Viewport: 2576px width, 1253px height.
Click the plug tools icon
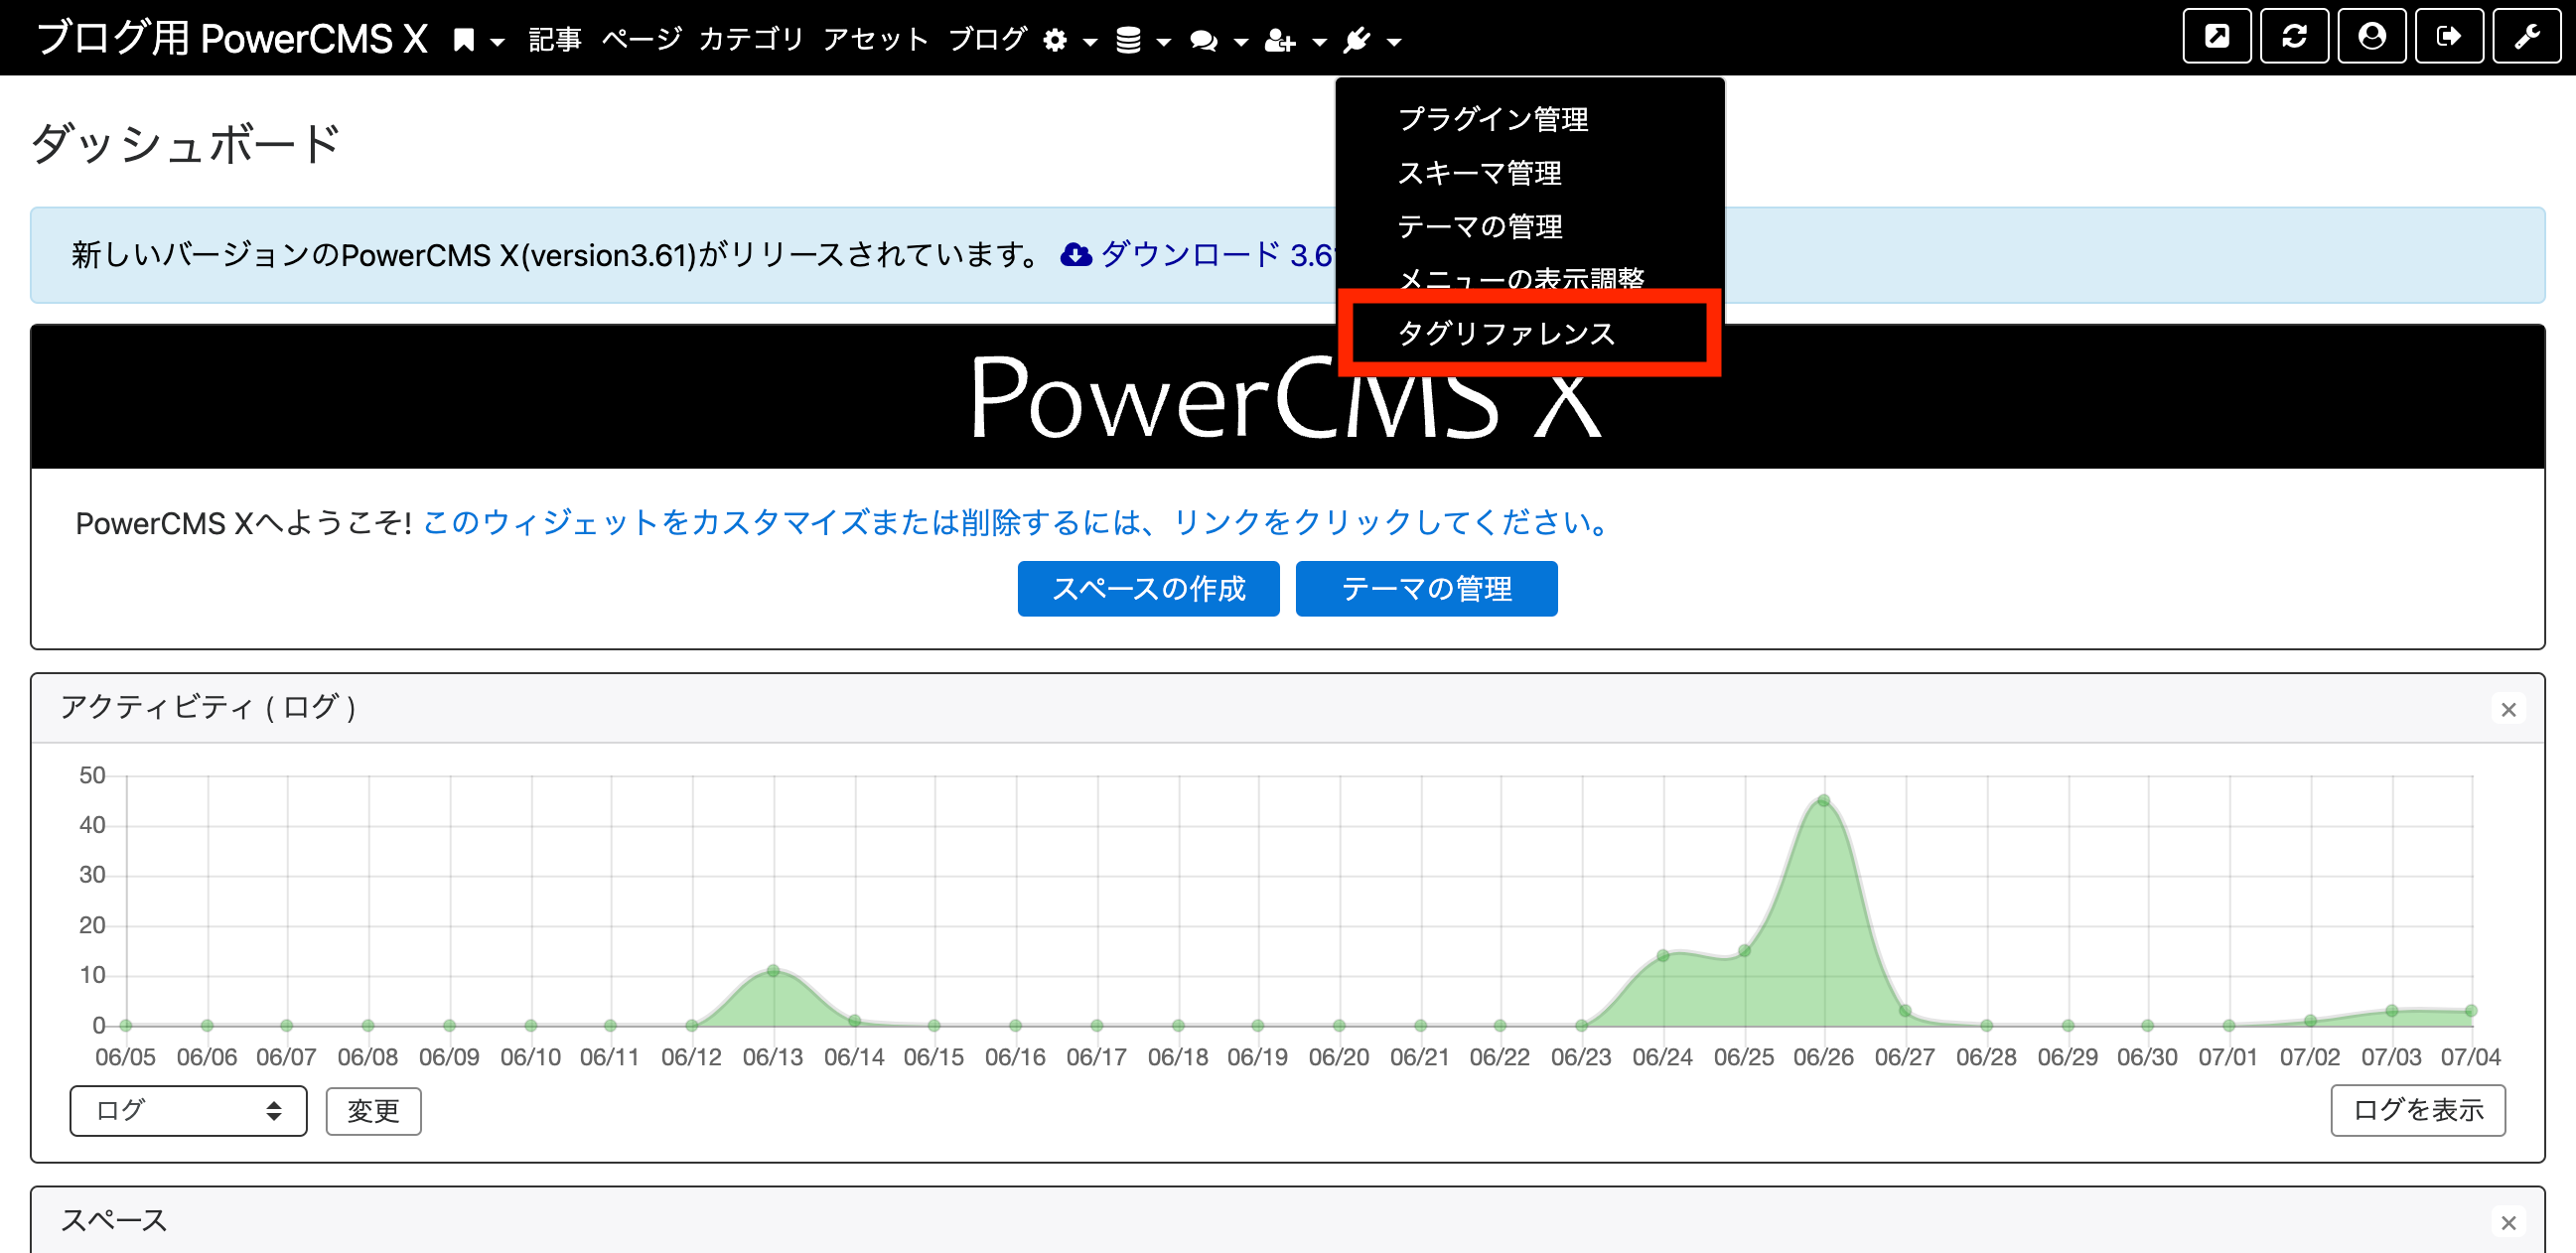pyautogui.click(x=1357, y=40)
